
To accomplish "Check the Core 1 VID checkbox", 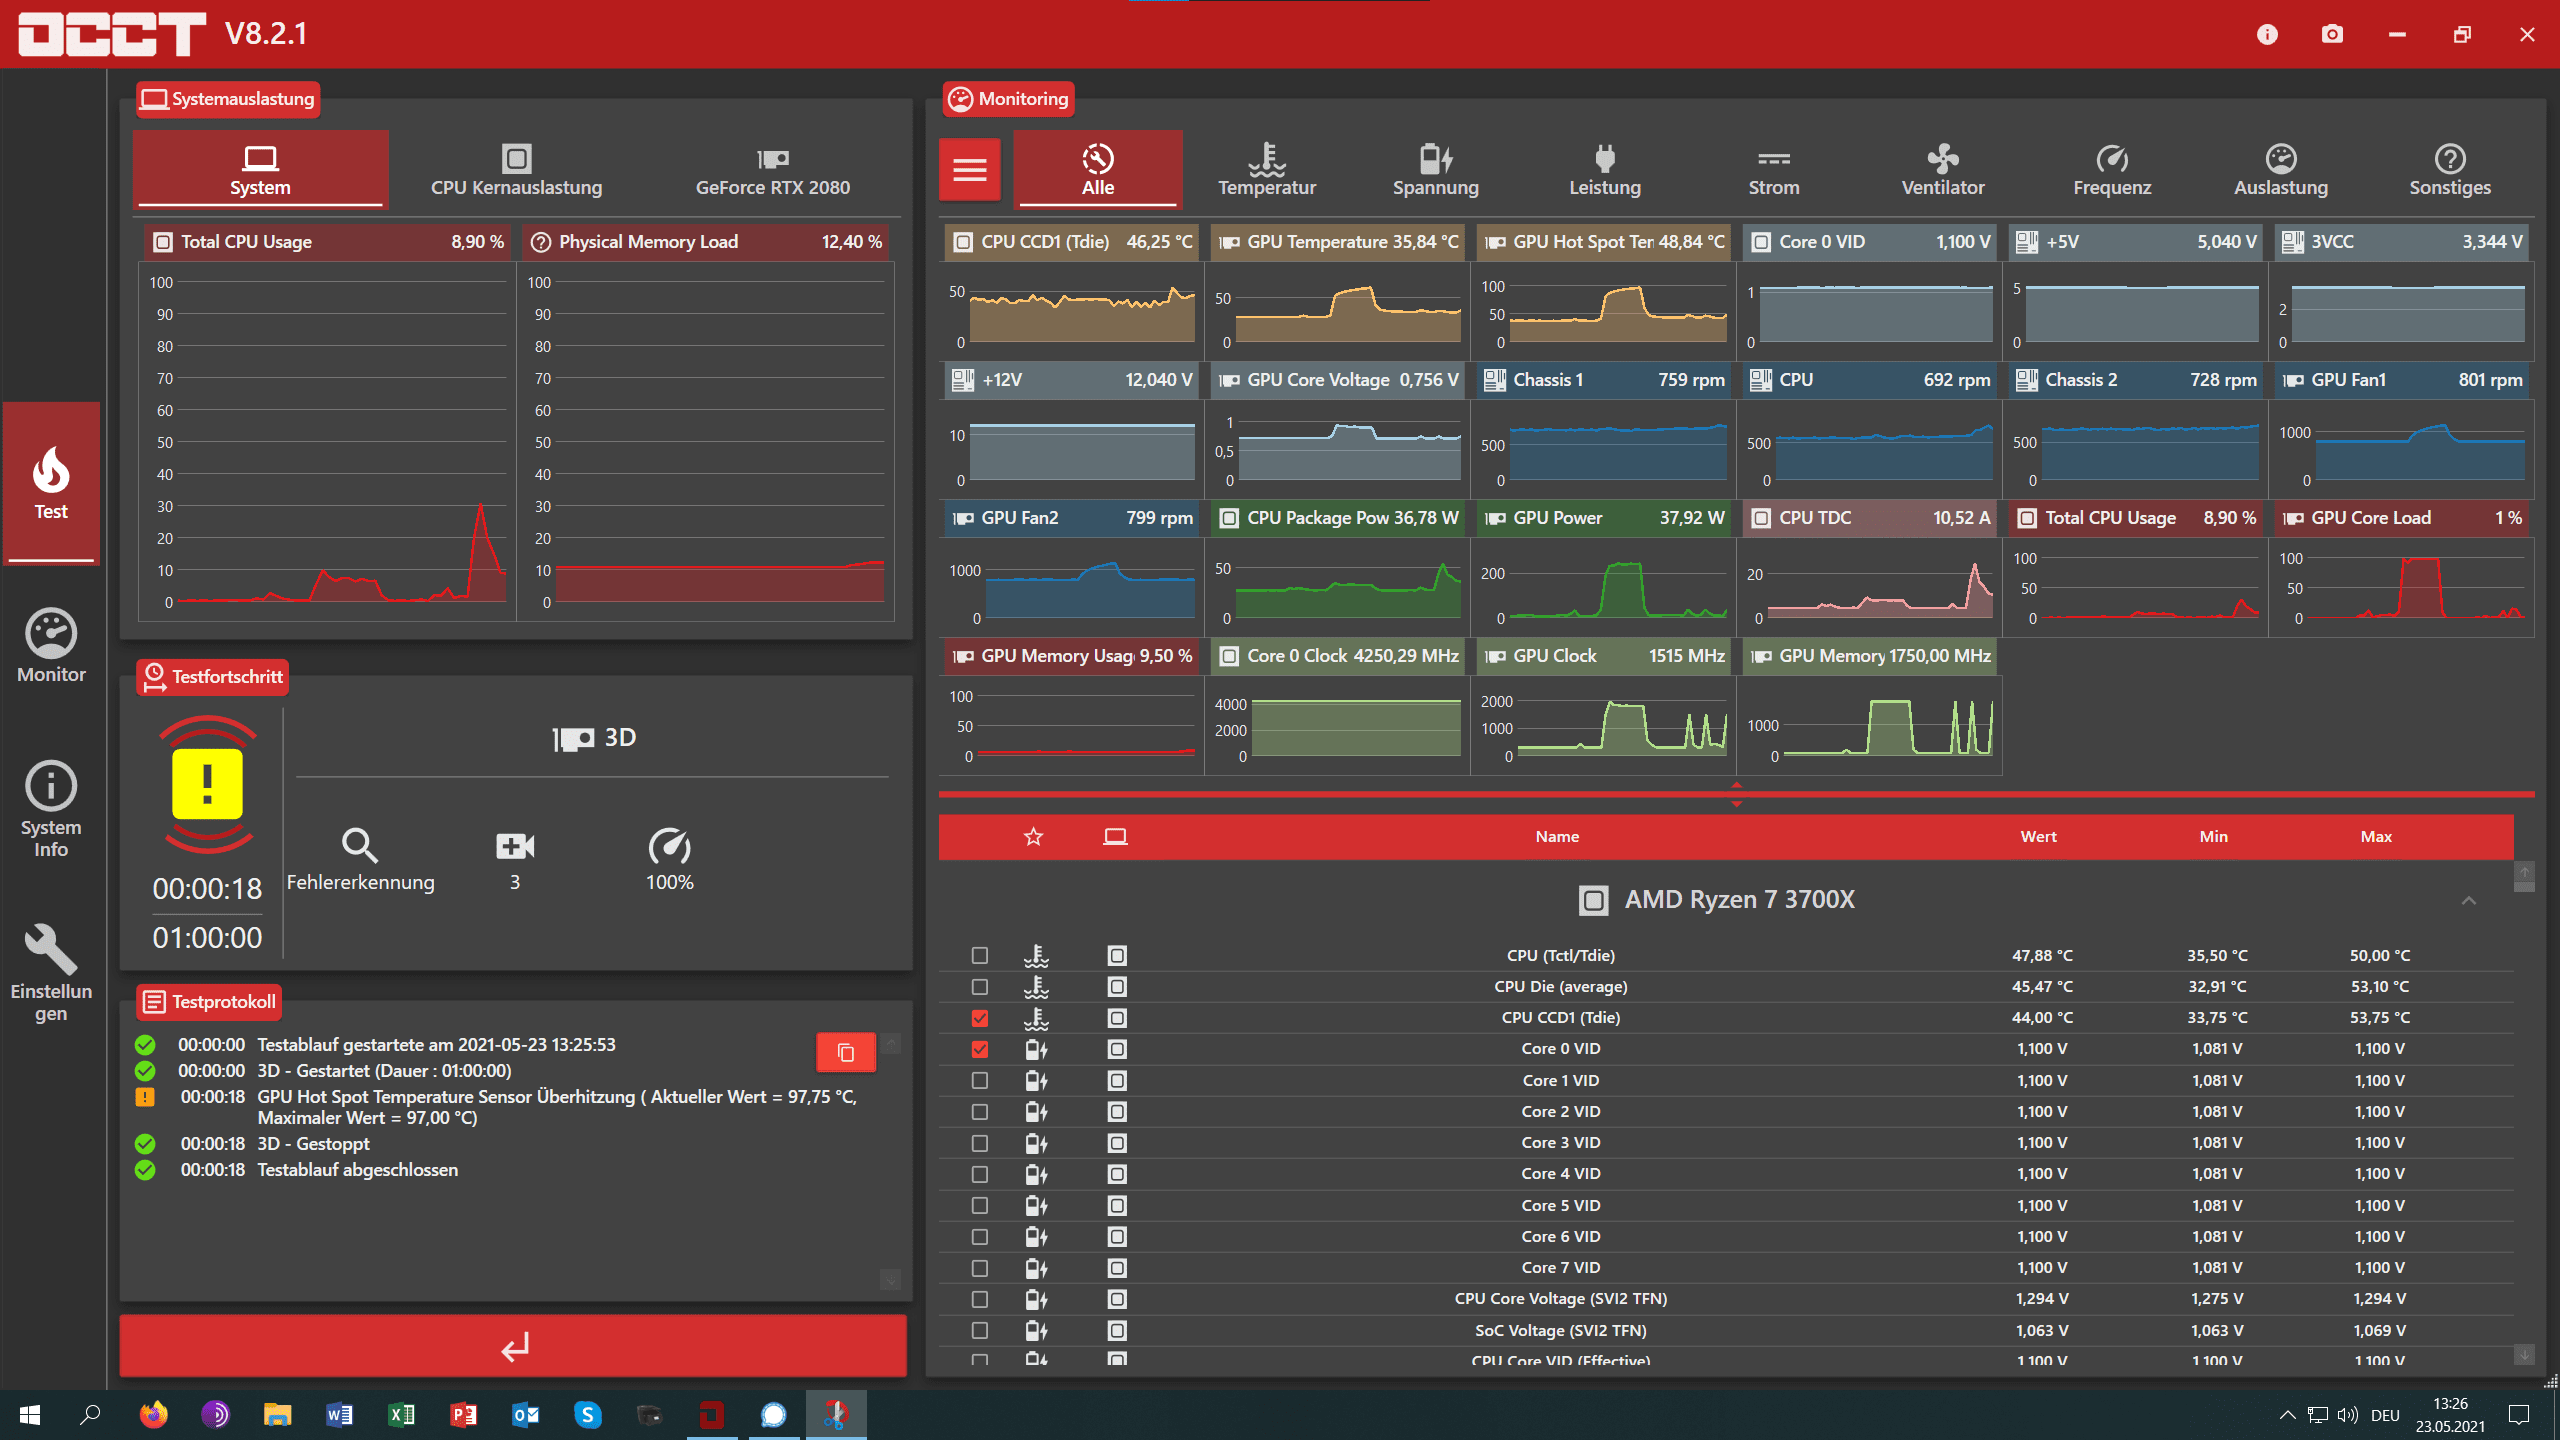I will click(x=980, y=1081).
